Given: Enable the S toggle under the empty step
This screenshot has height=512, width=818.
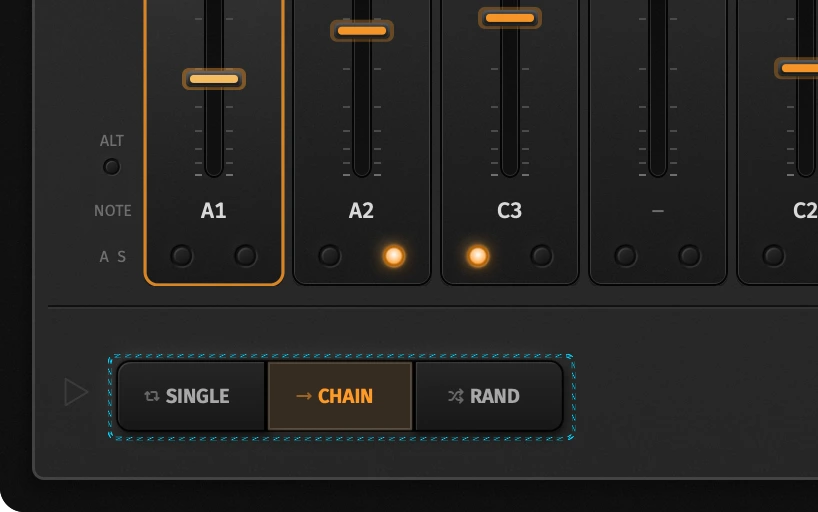Looking at the screenshot, I should (x=690, y=256).
